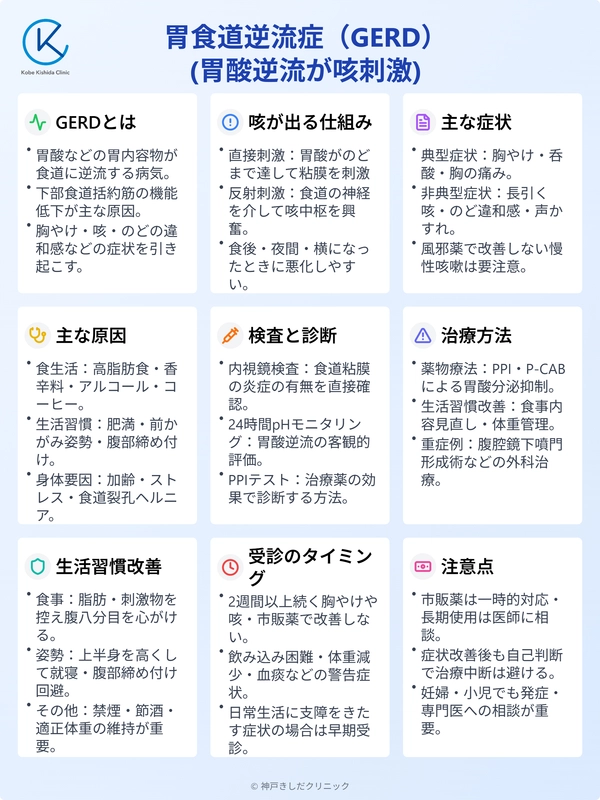Image resolution: width=600 pixels, height=800 pixels.
Task: Click the shield icon beside 生活習慣改善
Action: click(38, 566)
